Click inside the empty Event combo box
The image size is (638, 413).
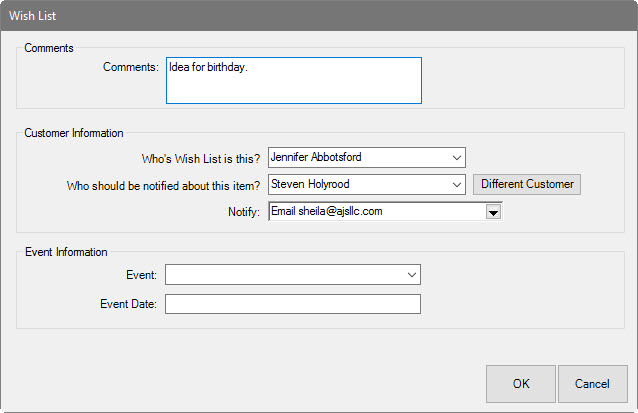(284, 275)
